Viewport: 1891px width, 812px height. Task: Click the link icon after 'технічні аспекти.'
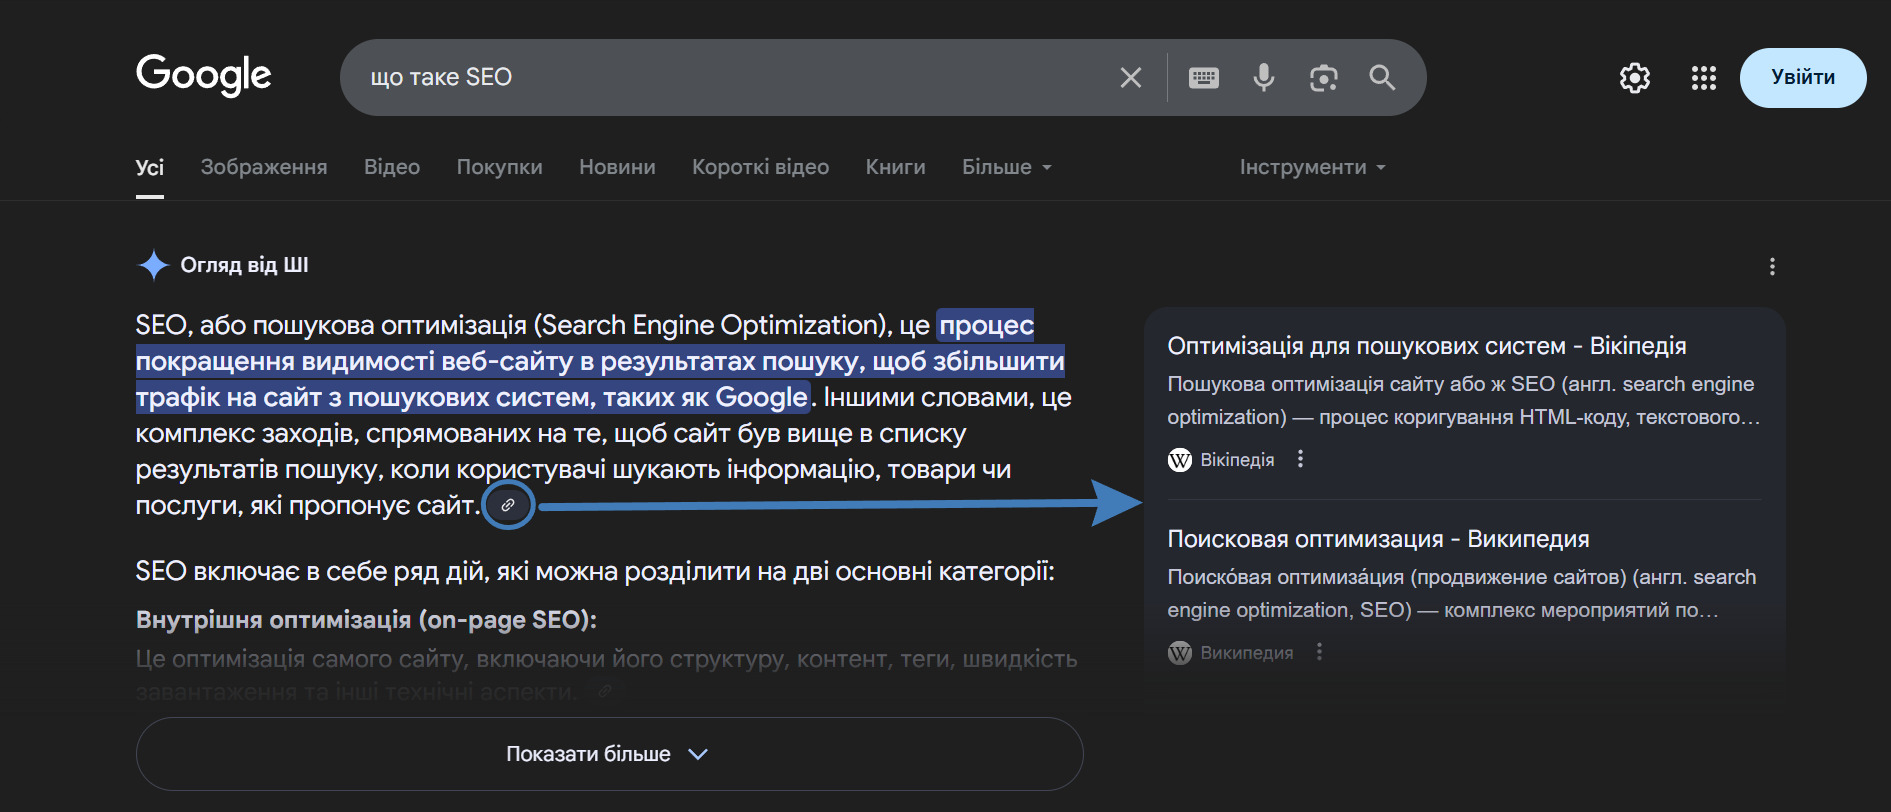(605, 691)
